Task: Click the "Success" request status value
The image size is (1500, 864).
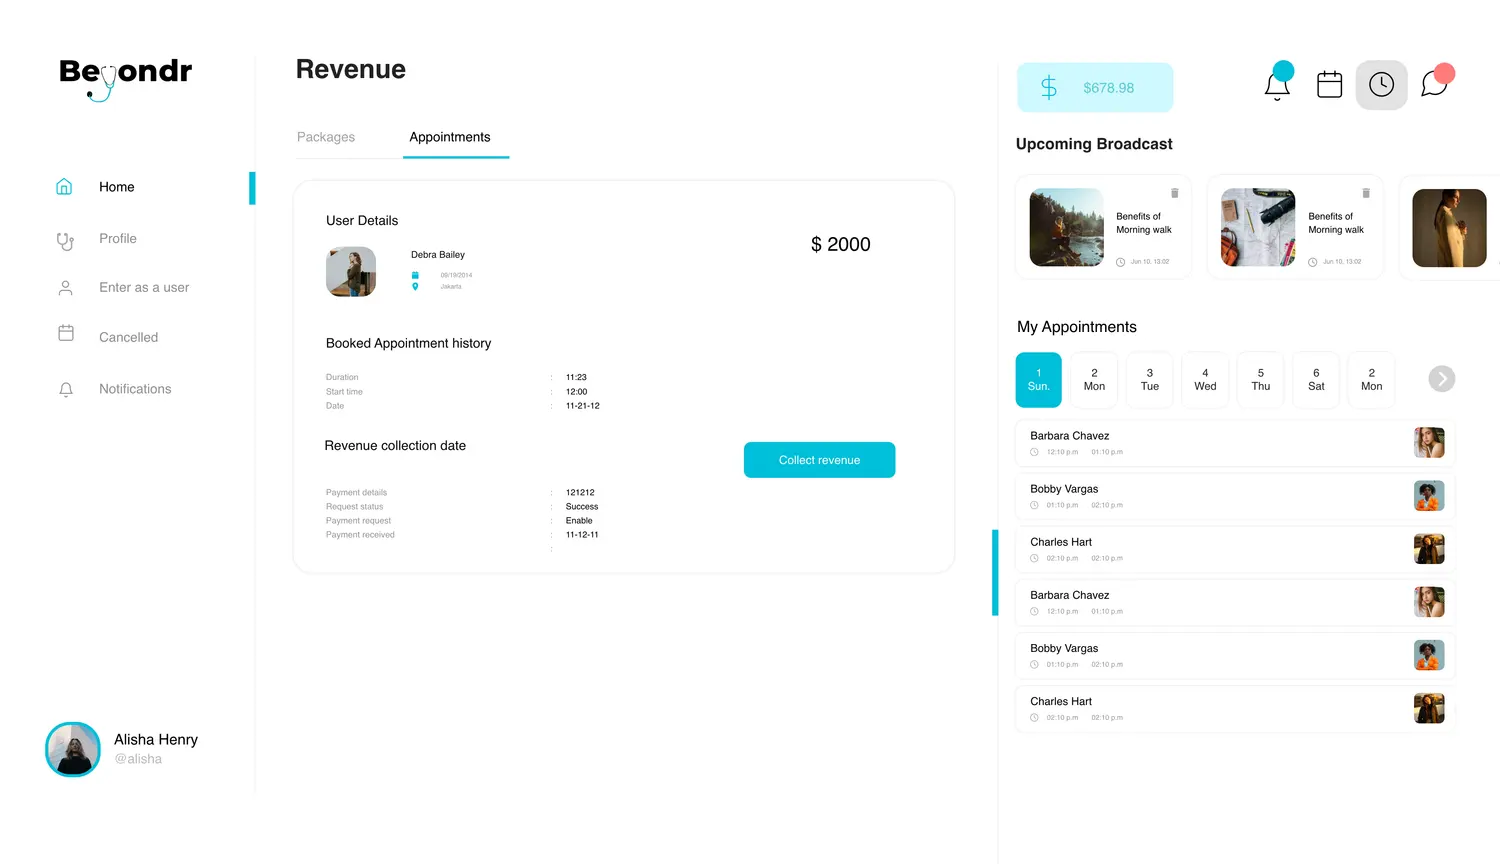Action: pyautogui.click(x=582, y=507)
